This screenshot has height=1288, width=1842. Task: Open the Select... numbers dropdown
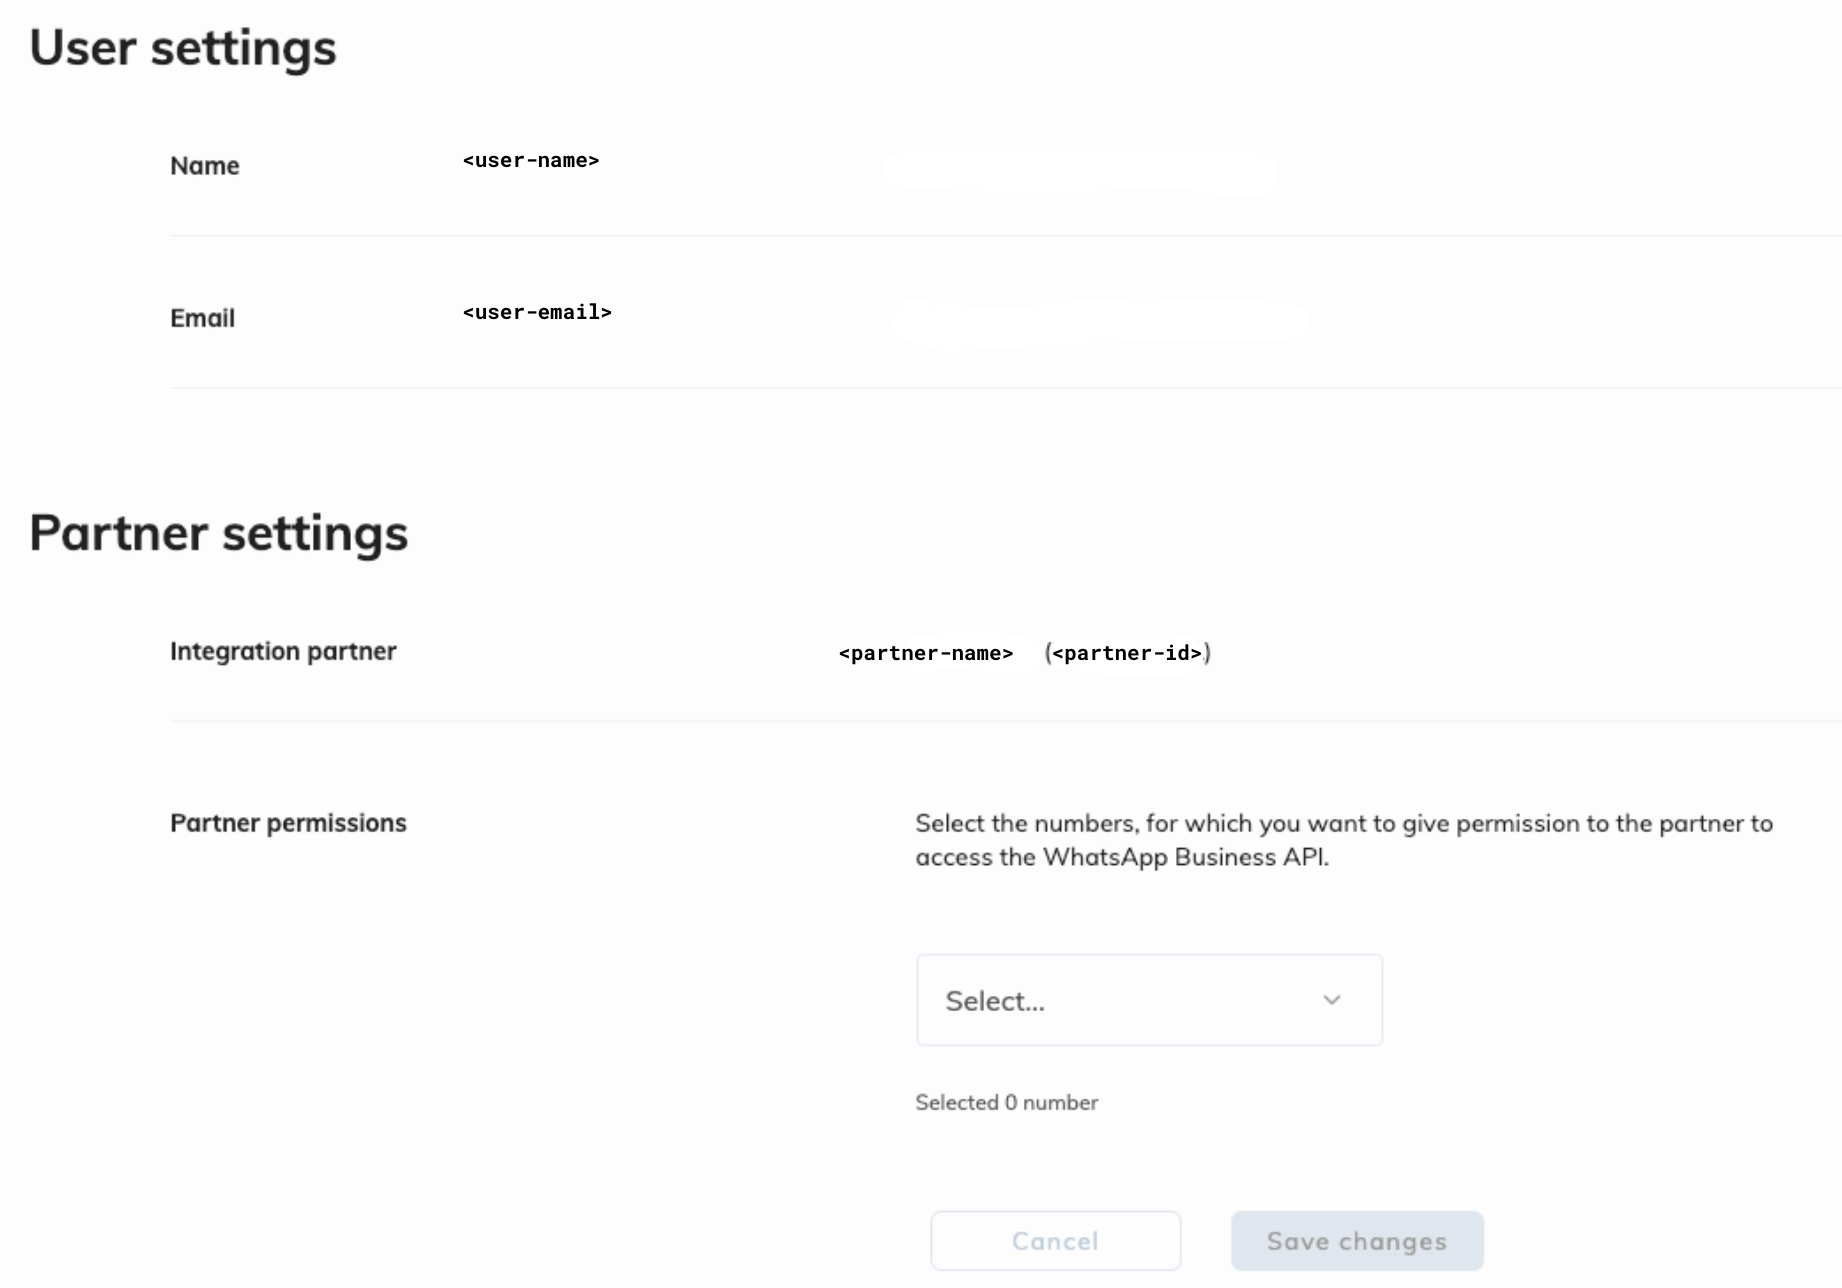click(x=1148, y=1000)
